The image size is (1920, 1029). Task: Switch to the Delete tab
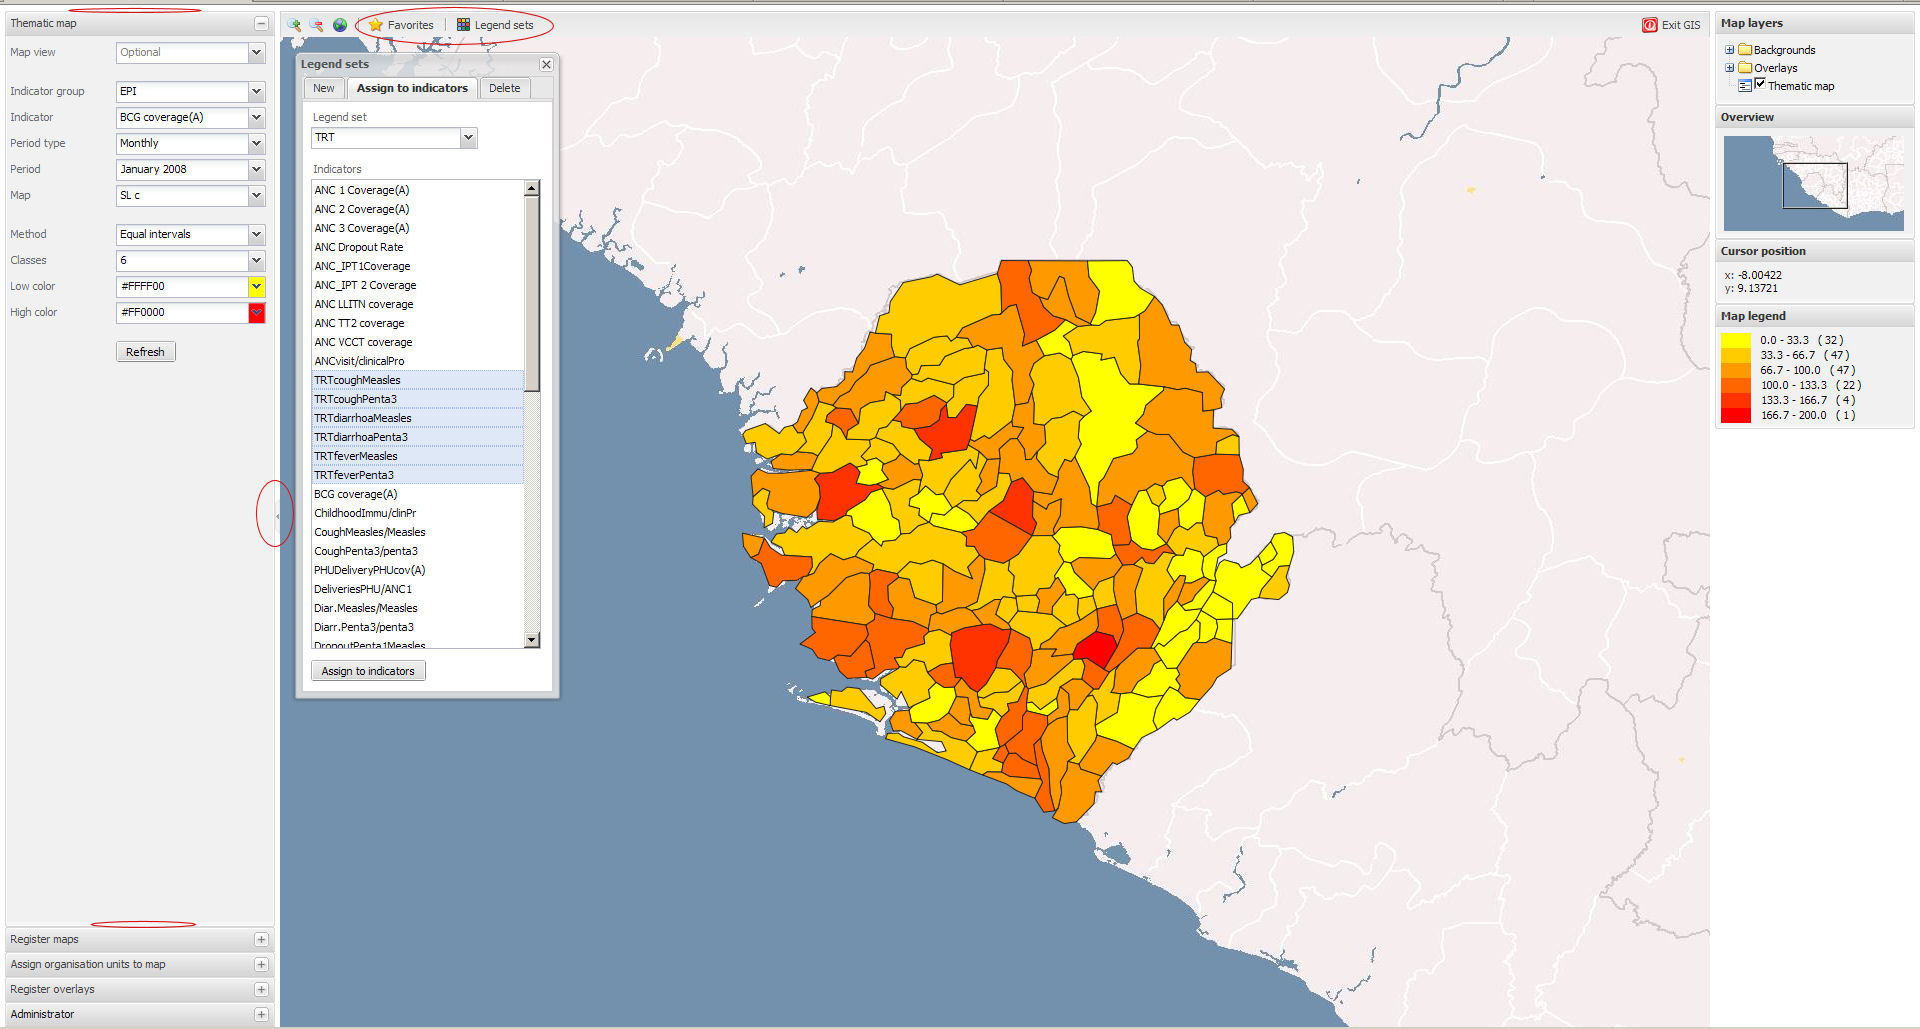(x=504, y=89)
